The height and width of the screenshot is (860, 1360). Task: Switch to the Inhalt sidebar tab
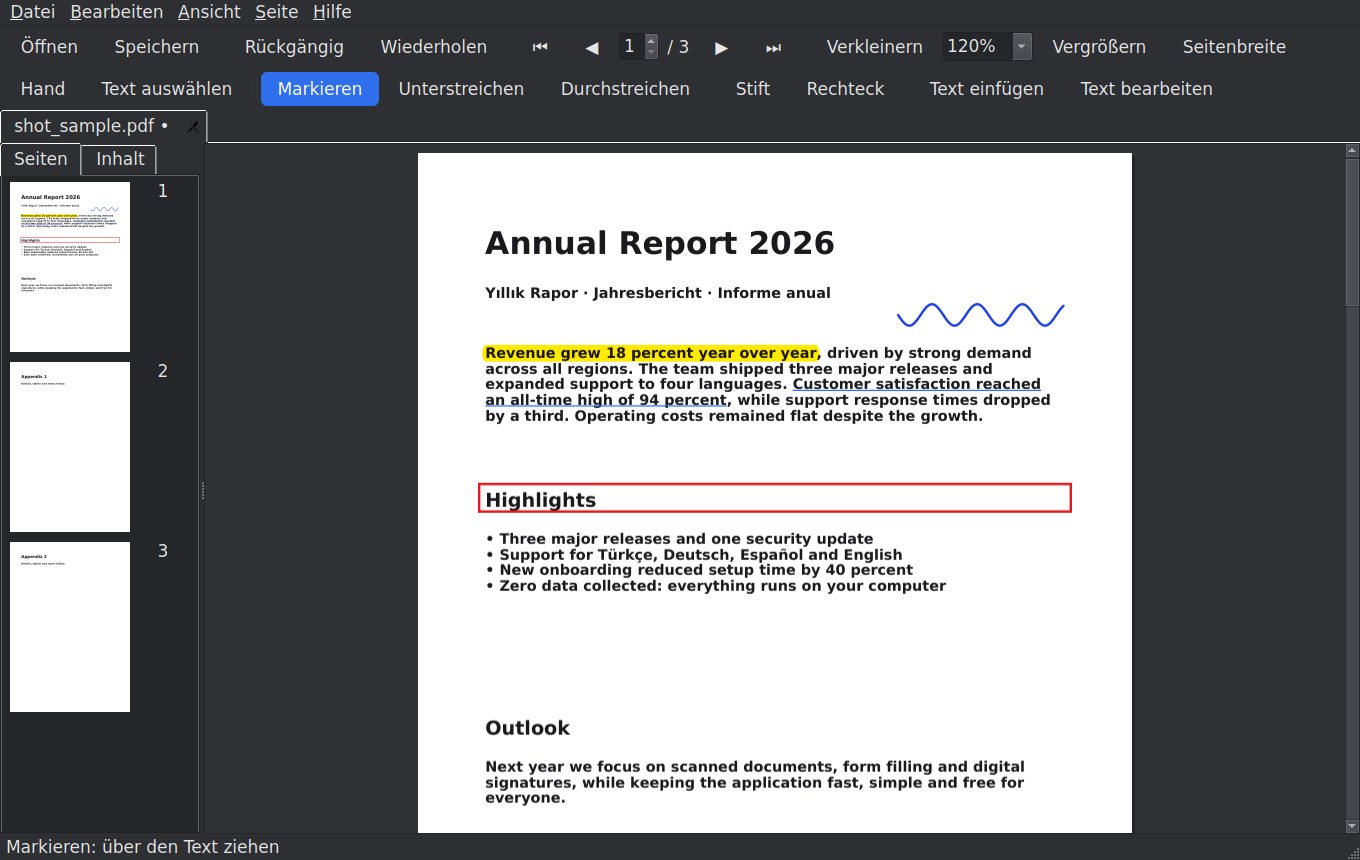coord(120,159)
